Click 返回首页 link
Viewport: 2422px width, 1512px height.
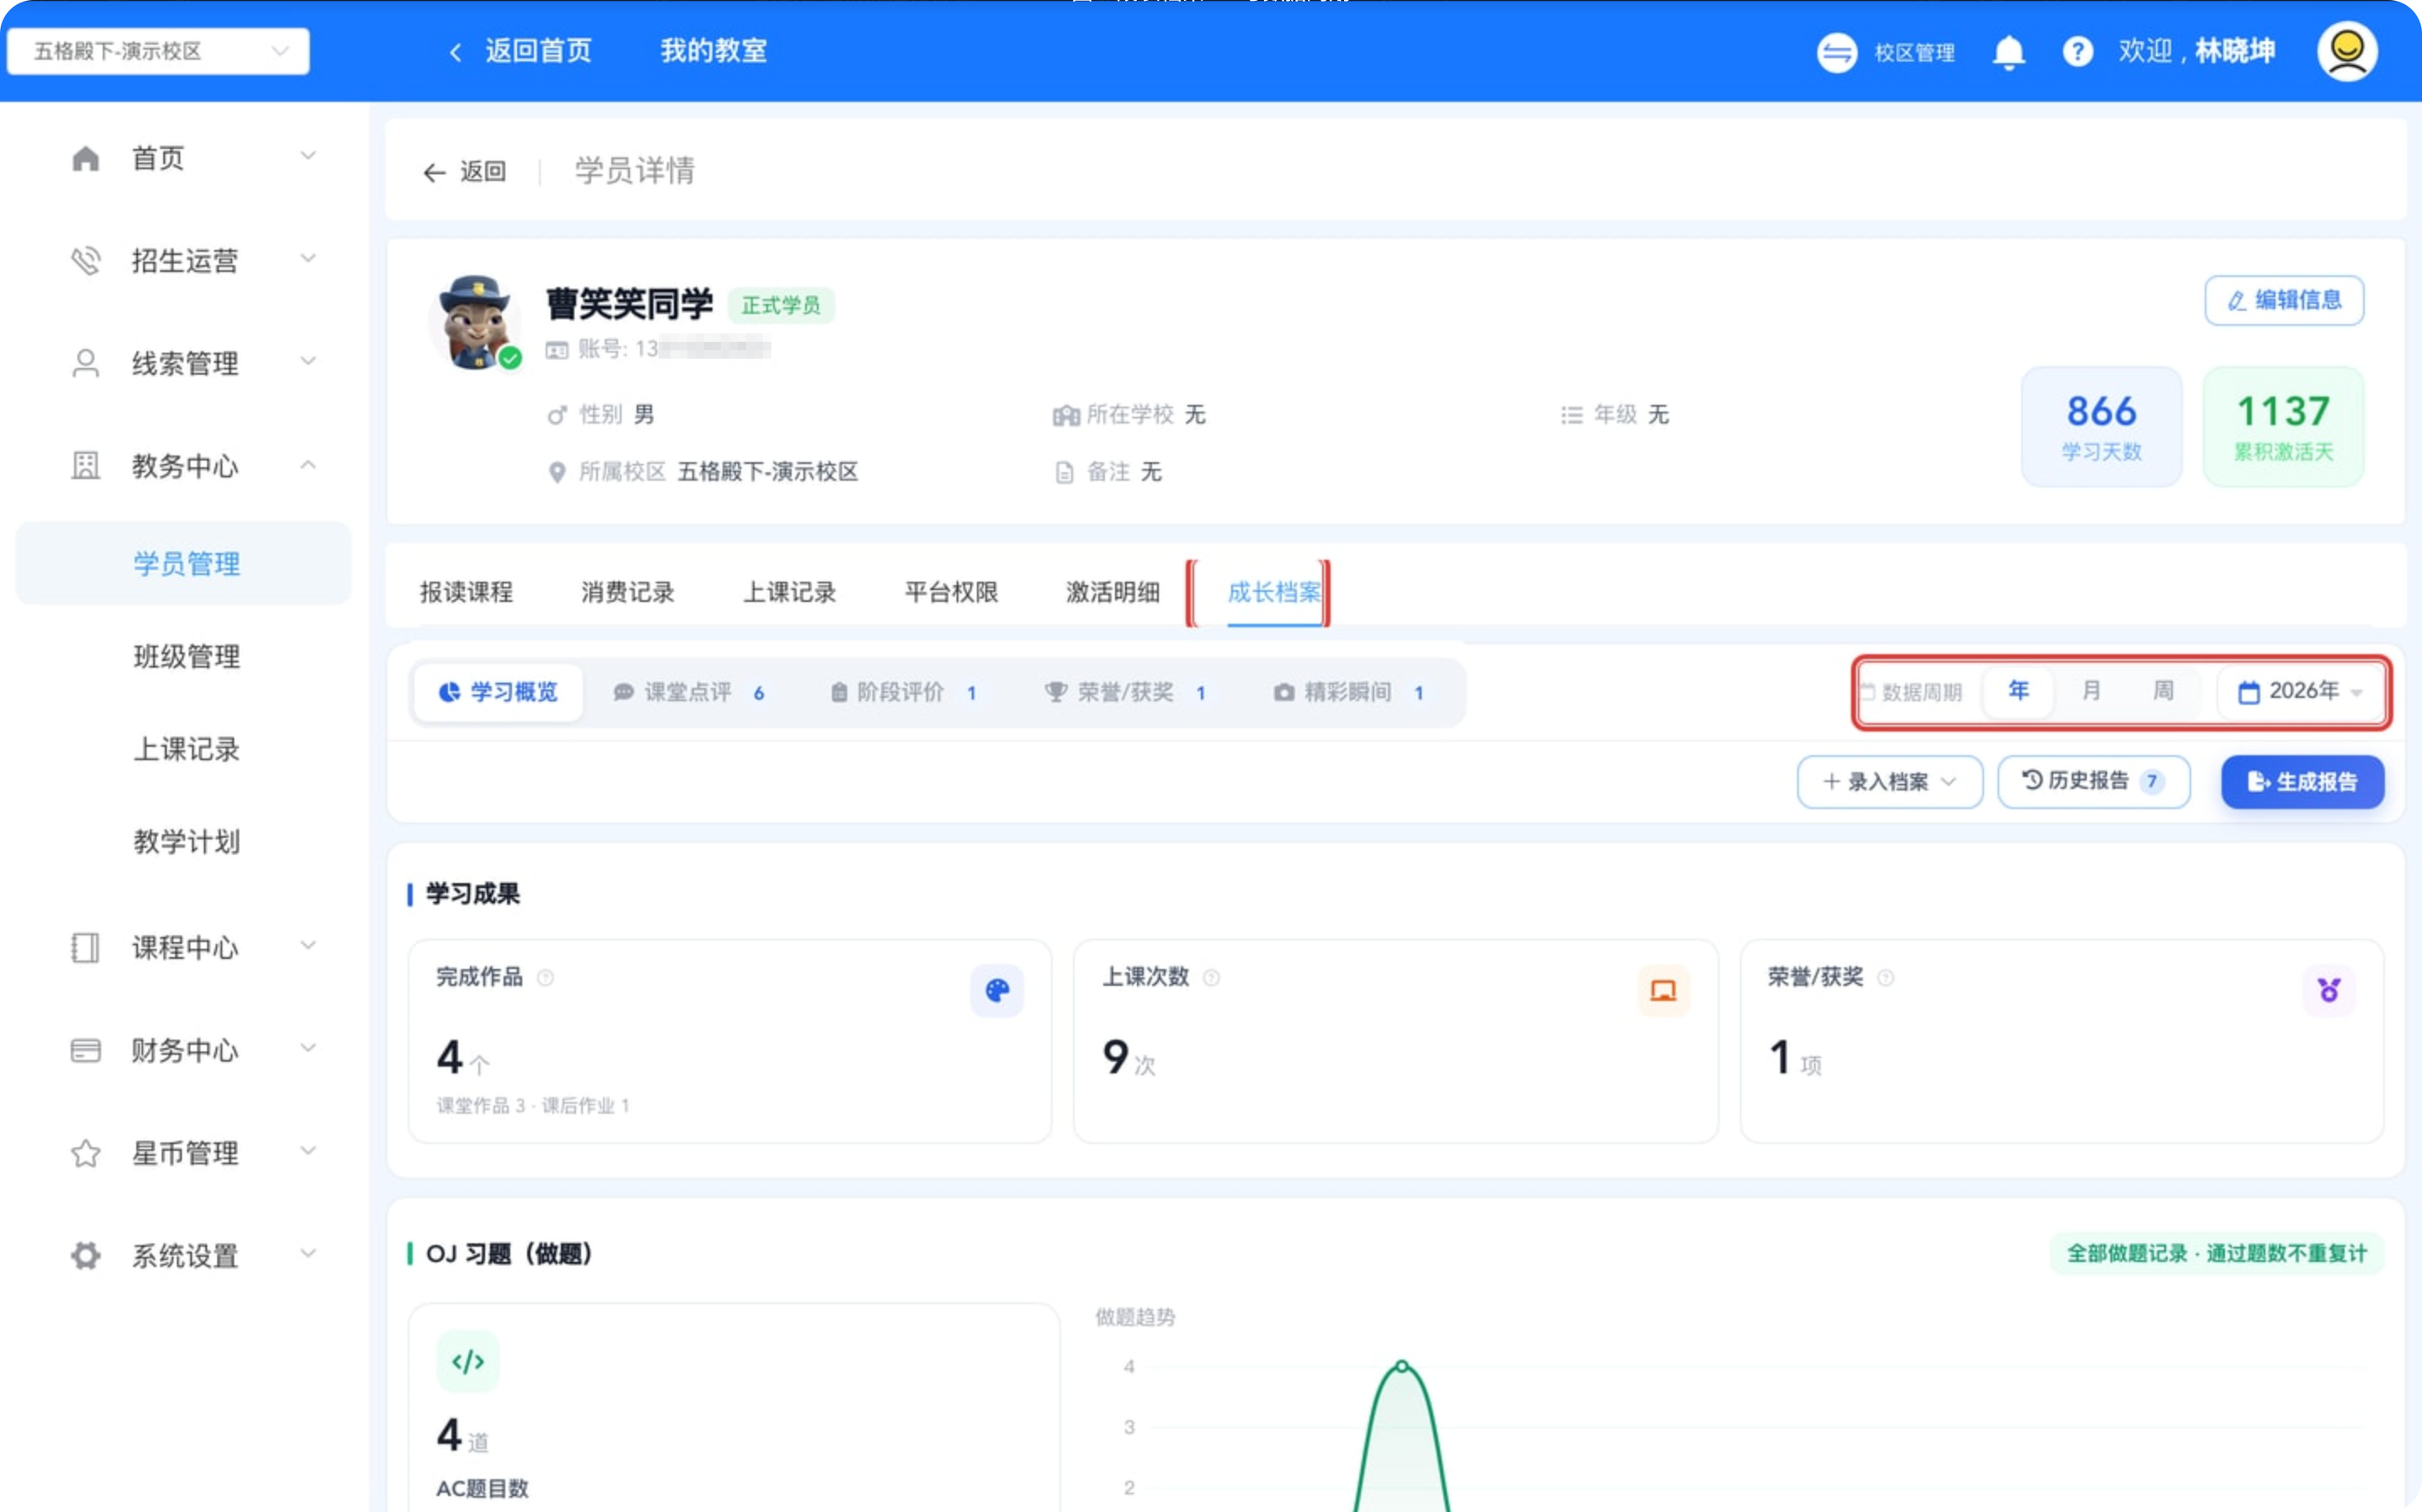click(539, 51)
